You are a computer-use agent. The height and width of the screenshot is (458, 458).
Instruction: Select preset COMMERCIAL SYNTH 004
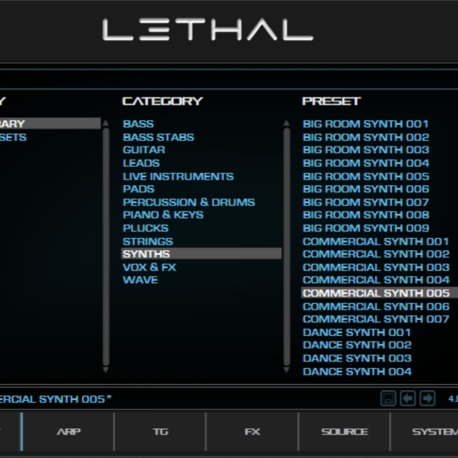click(x=376, y=280)
